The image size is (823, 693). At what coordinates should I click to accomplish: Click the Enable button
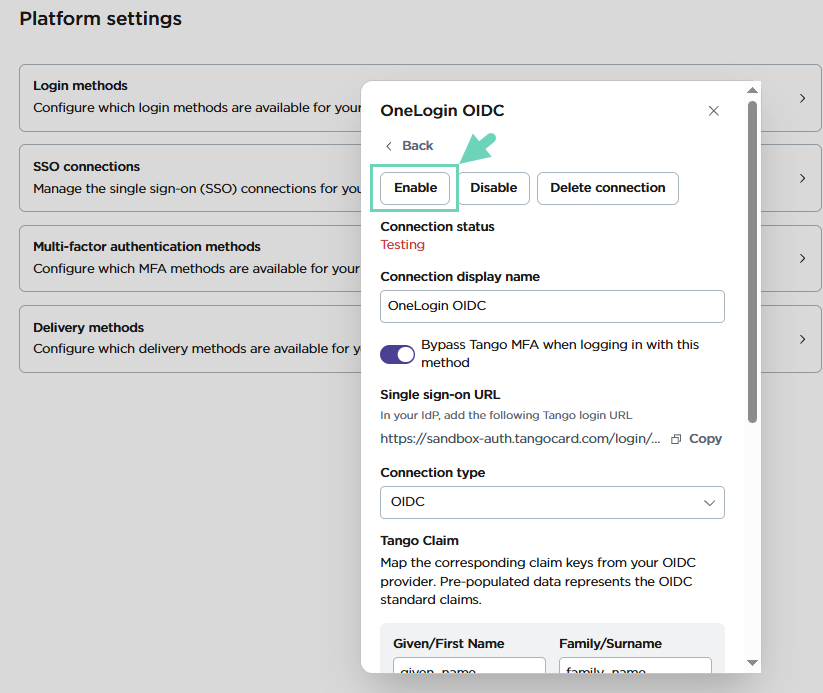tap(415, 188)
